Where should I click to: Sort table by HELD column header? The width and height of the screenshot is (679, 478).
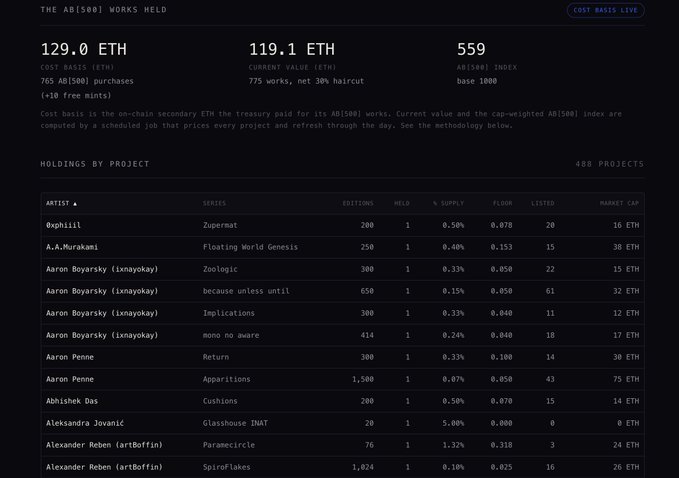402,203
